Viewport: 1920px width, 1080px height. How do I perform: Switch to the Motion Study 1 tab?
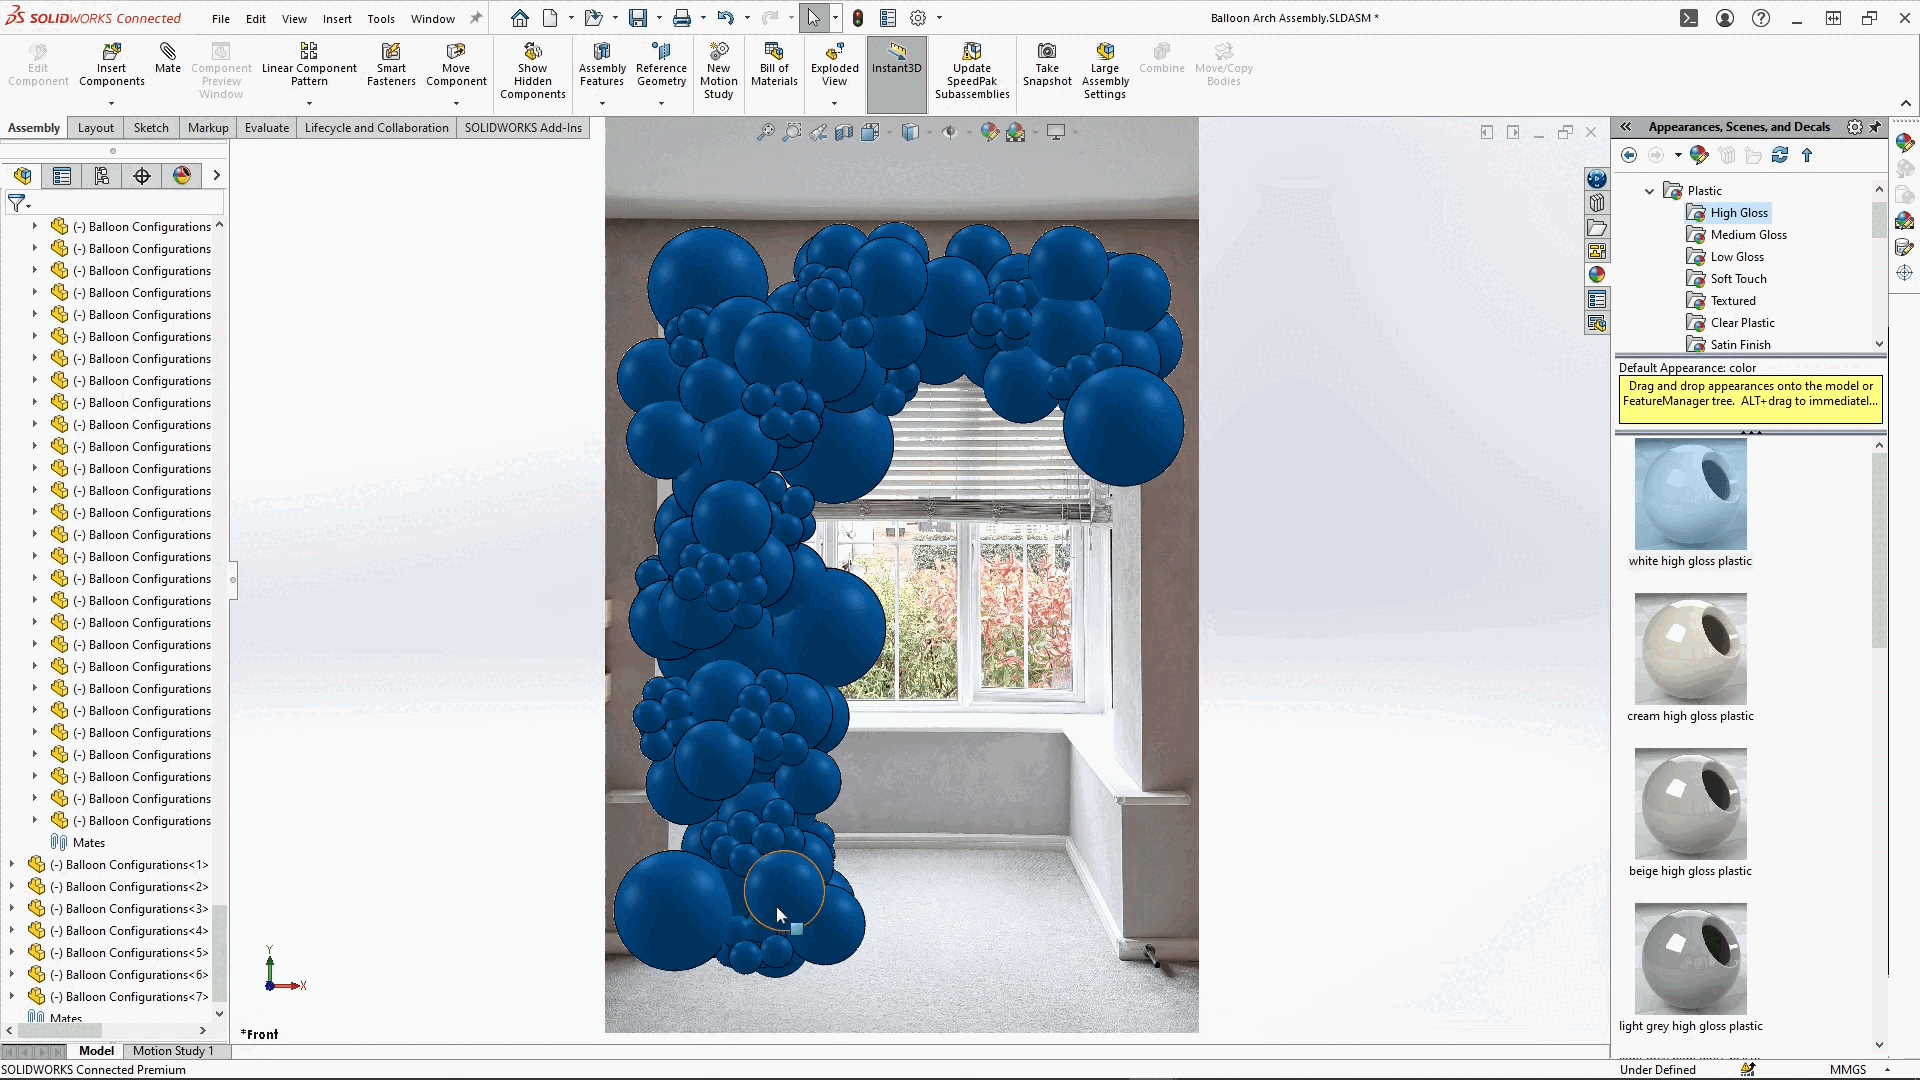pyautogui.click(x=175, y=1051)
